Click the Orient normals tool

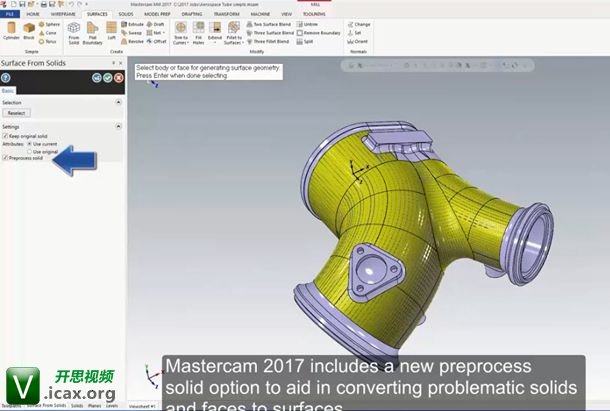tap(357, 41)
